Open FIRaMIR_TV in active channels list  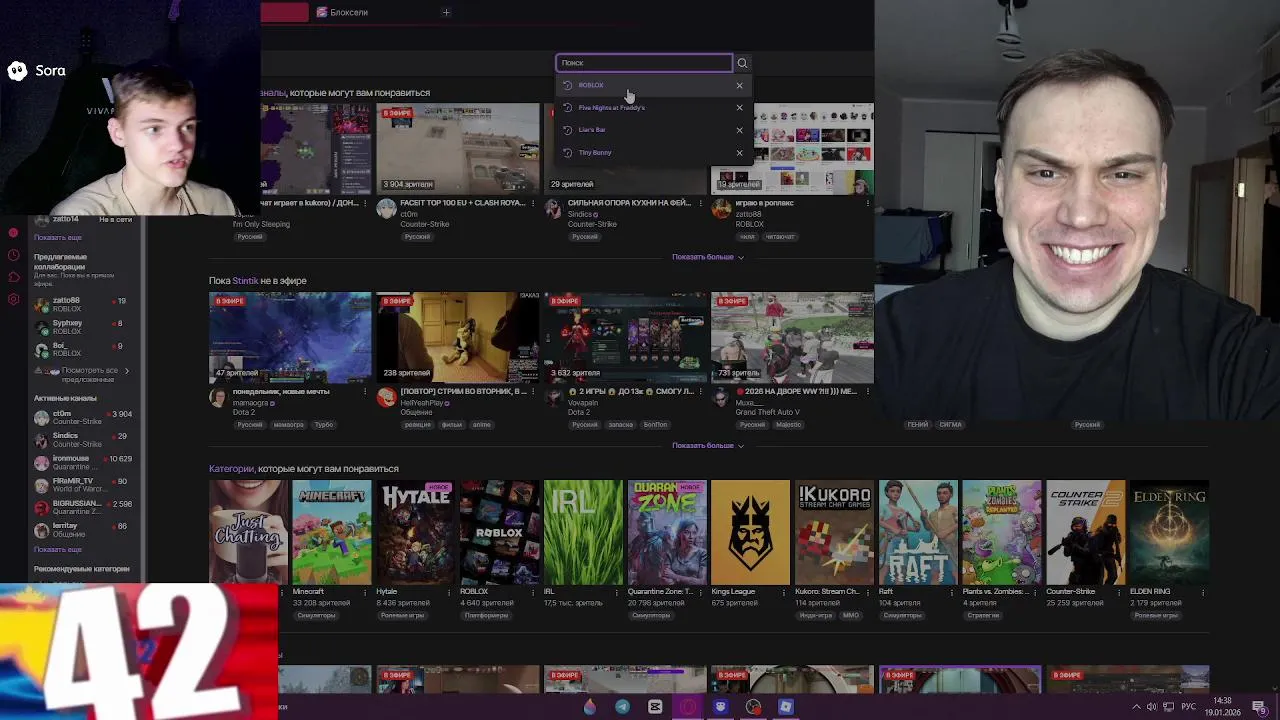point(82,485)
